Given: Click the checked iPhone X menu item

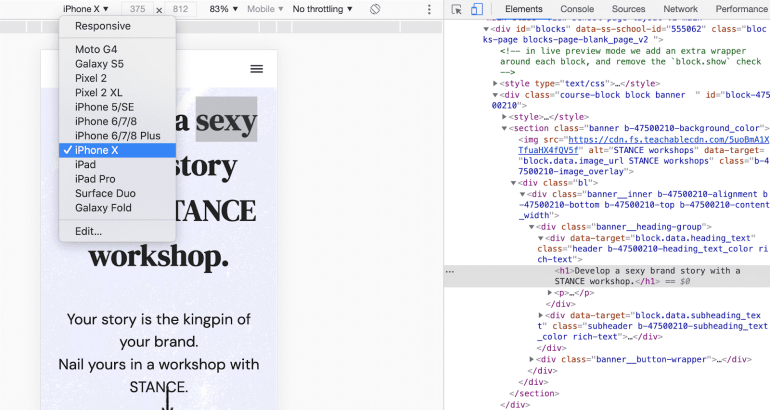Looking at the screenshot, I should (x=117, y=150).
